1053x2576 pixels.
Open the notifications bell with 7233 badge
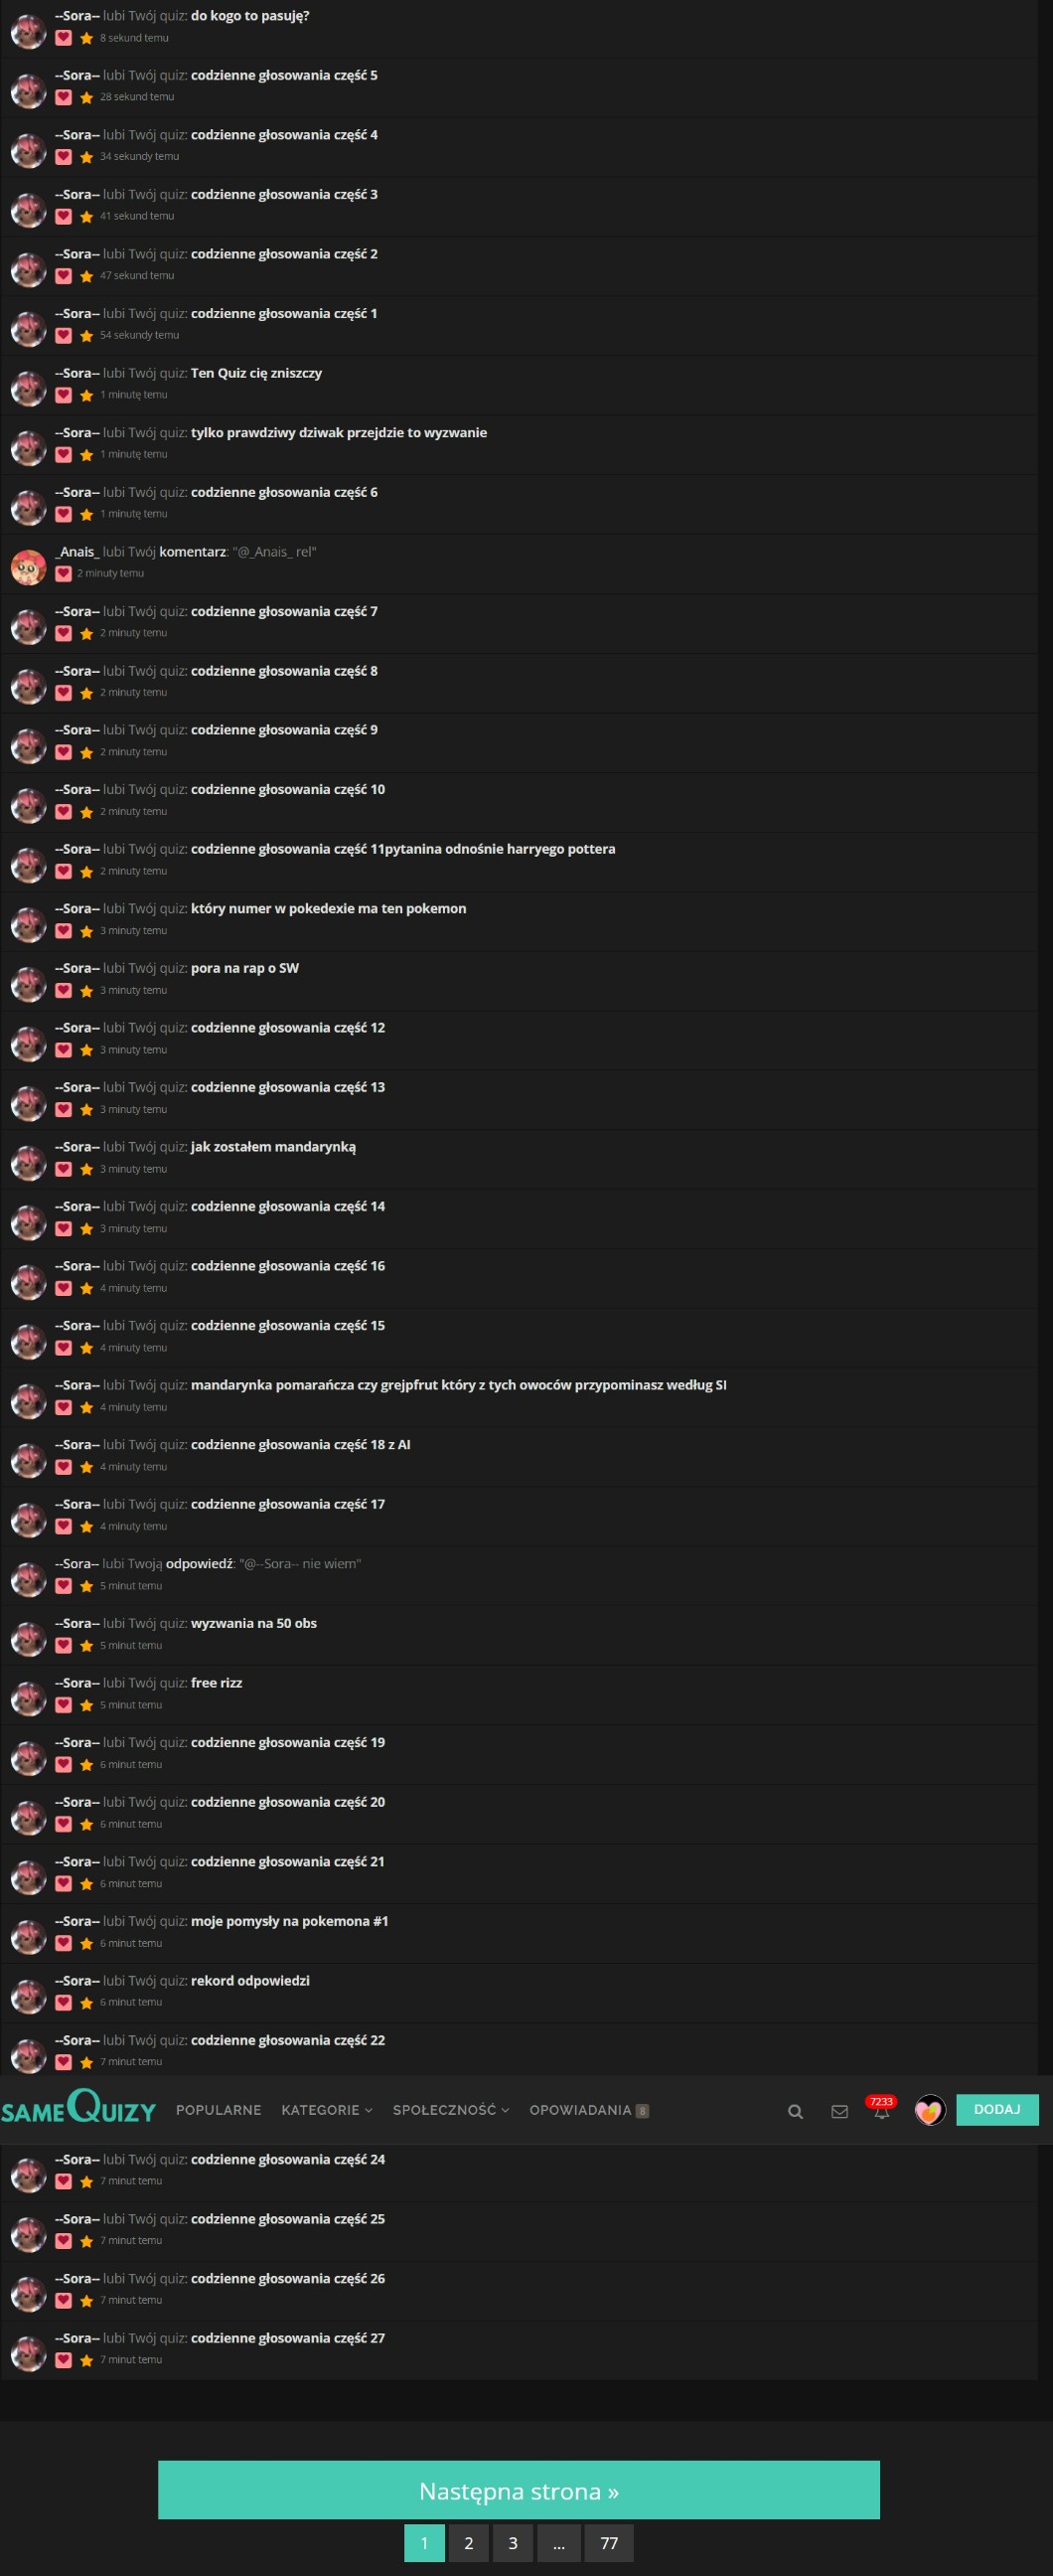coord(881,2109)
